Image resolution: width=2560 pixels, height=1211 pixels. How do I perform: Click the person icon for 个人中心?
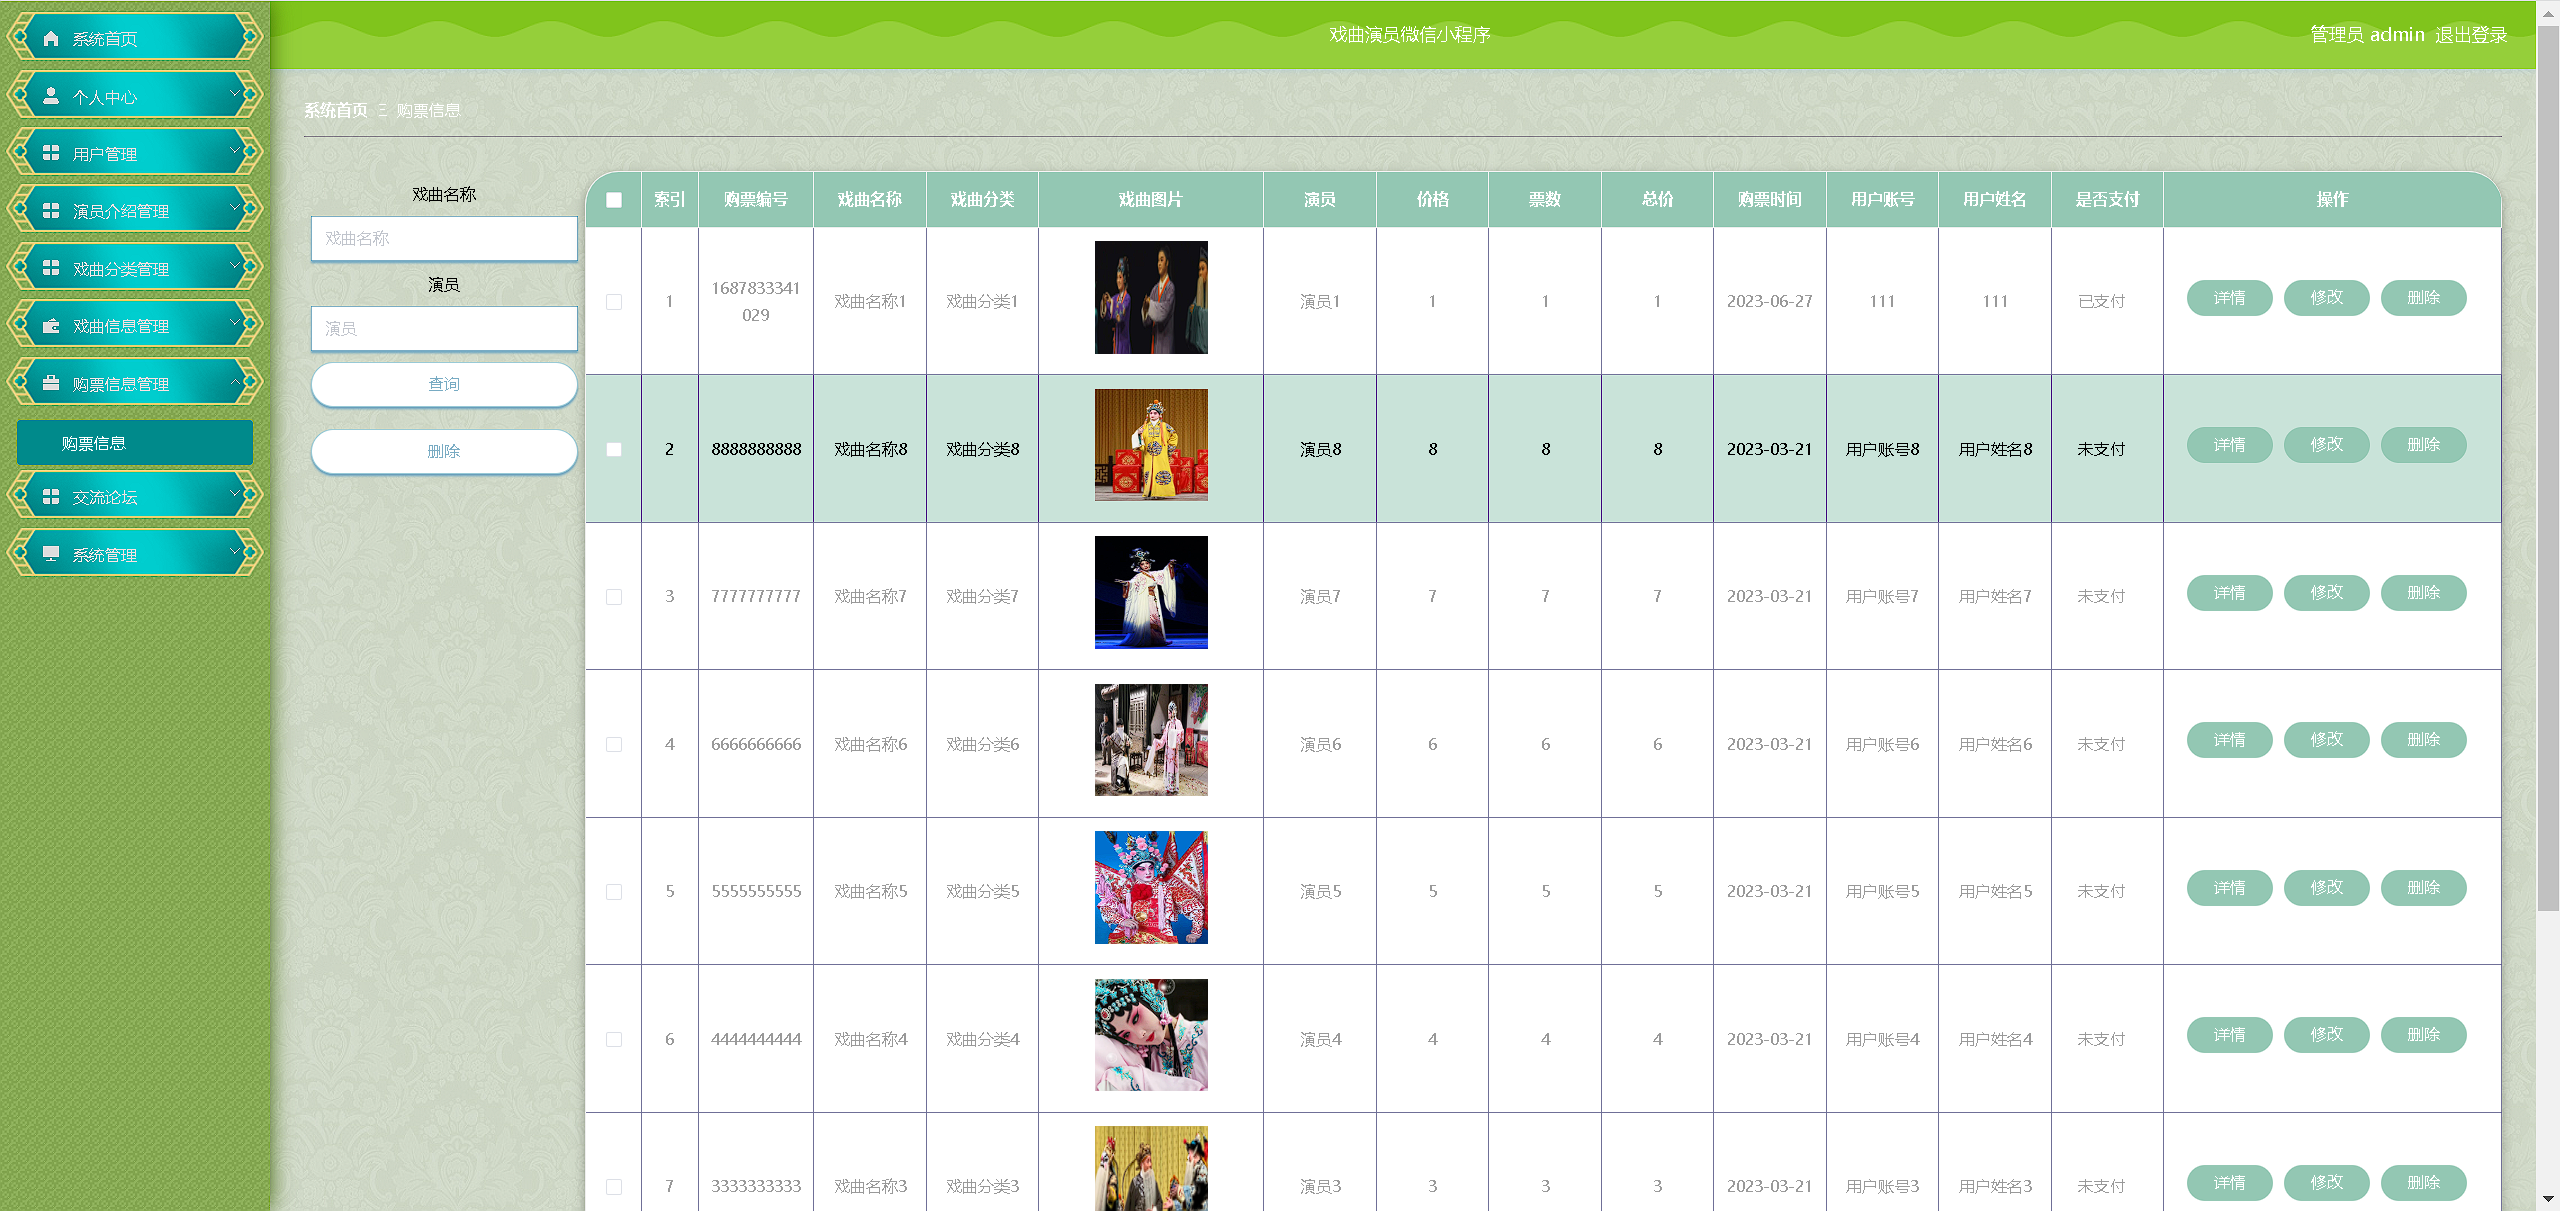51,96
